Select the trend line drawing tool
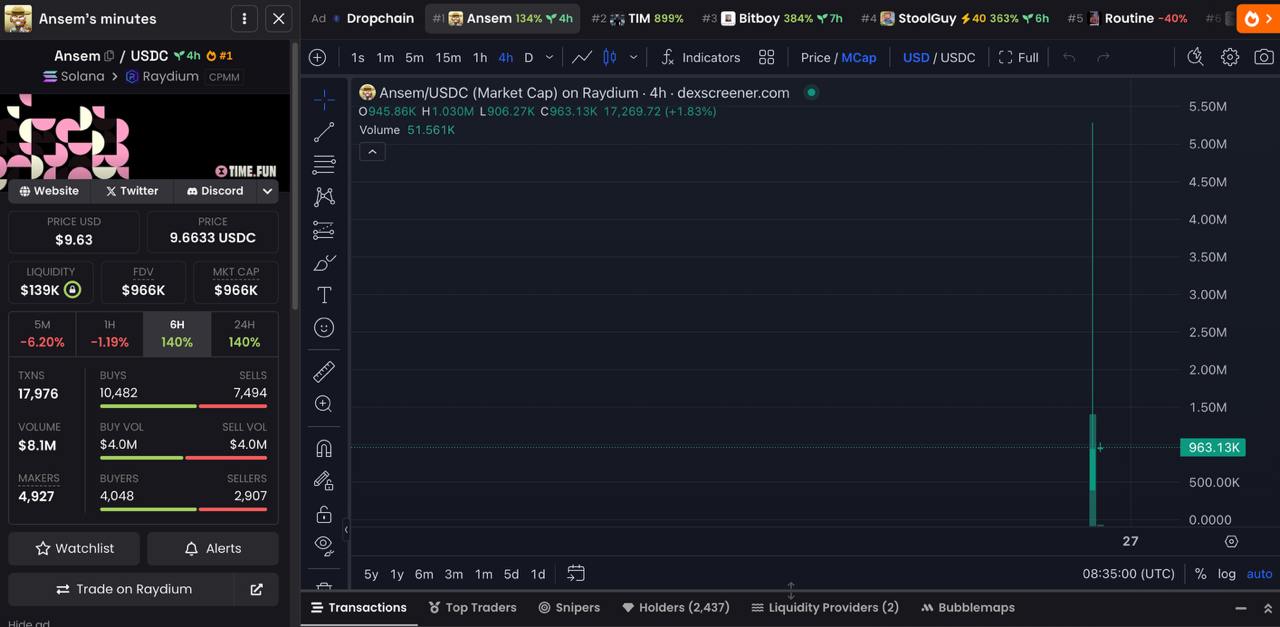This screenshot has height=627, width=1280. (x=324, y=132)
